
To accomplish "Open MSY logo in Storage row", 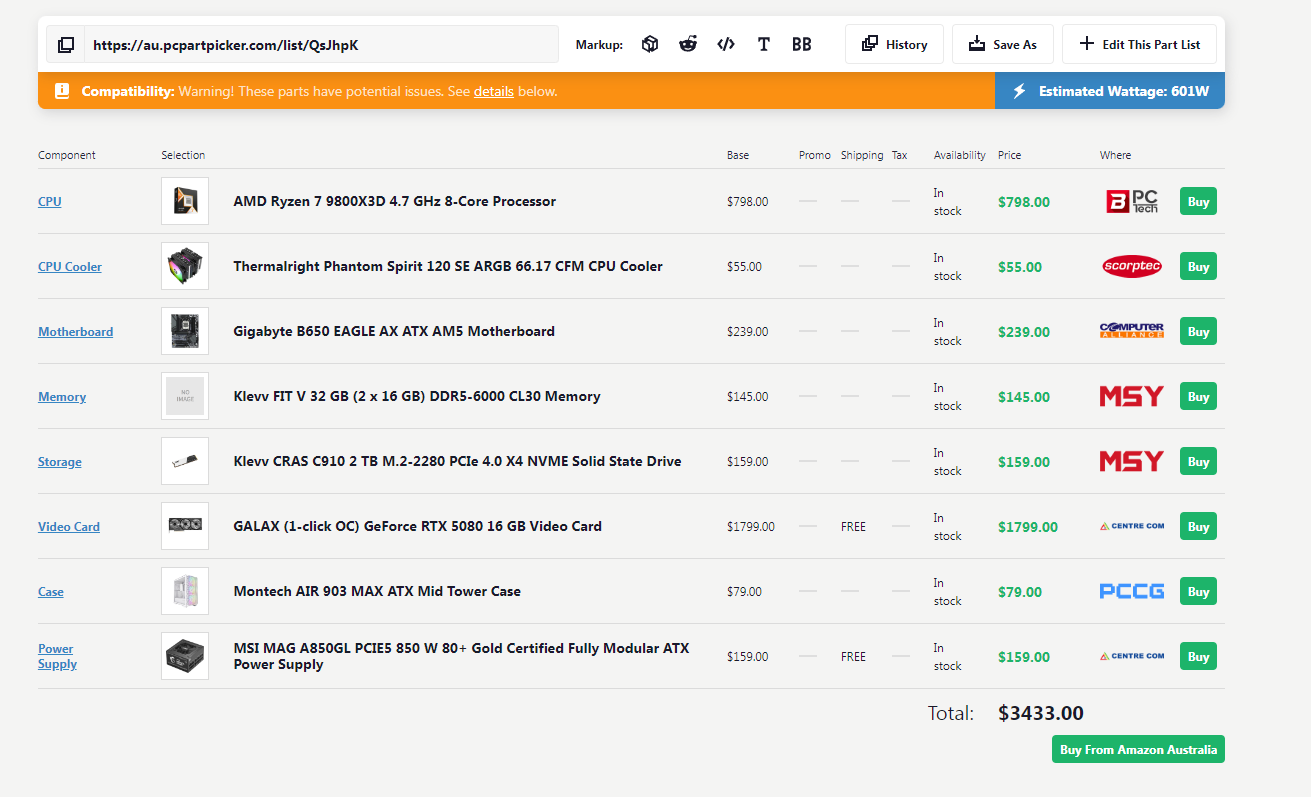I will (x=1132, y=461).
